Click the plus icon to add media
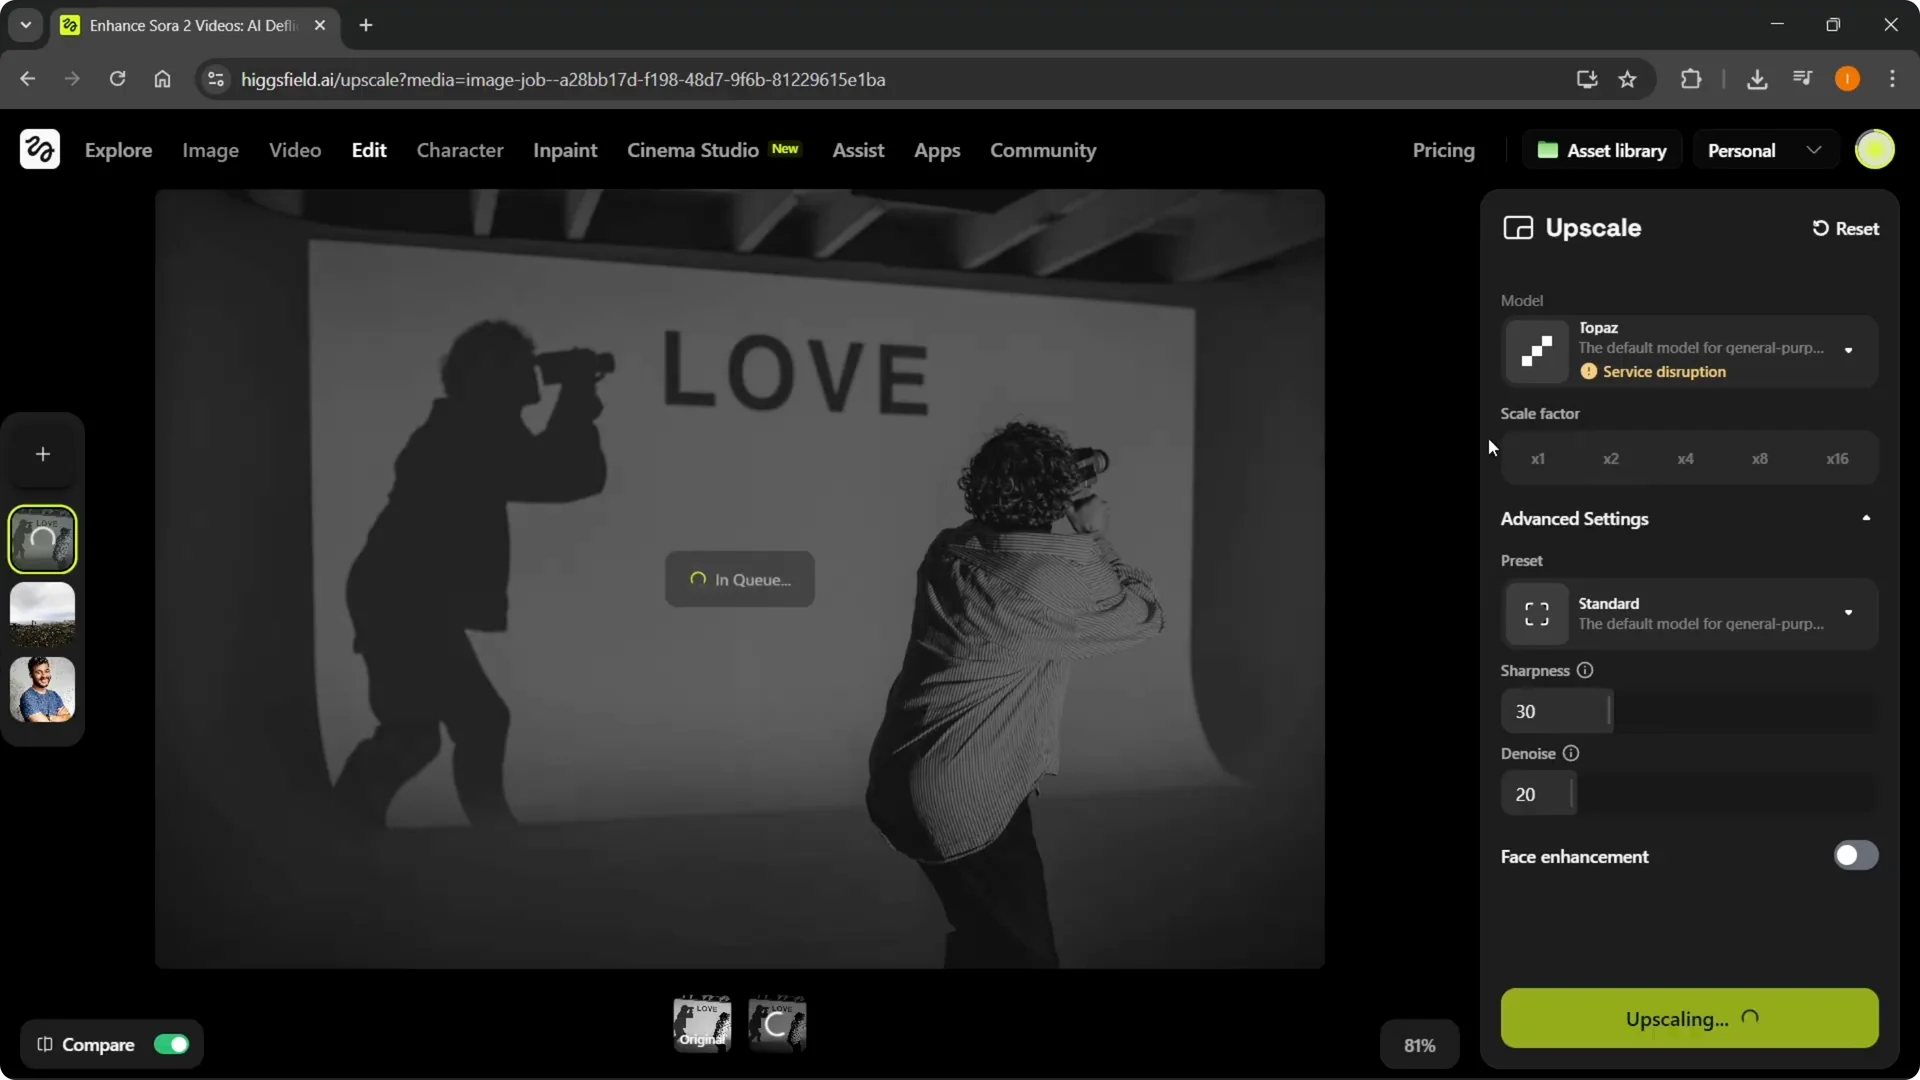The width and height of the screenshot is (1920, 1080). (42, 455)
